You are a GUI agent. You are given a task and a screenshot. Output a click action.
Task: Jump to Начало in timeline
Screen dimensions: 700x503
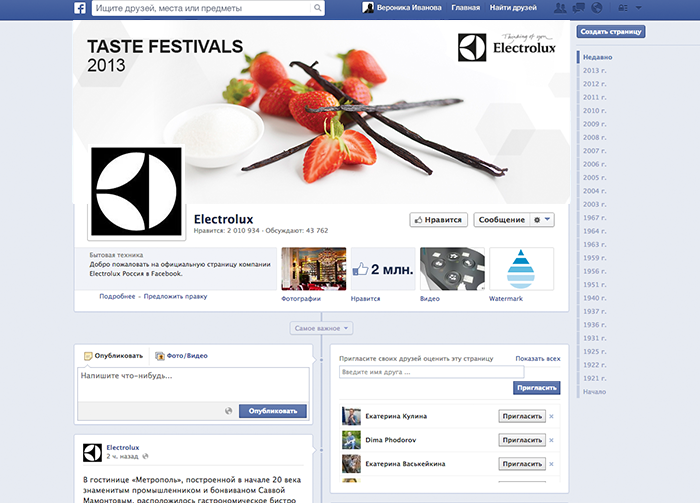click(595, 392)
